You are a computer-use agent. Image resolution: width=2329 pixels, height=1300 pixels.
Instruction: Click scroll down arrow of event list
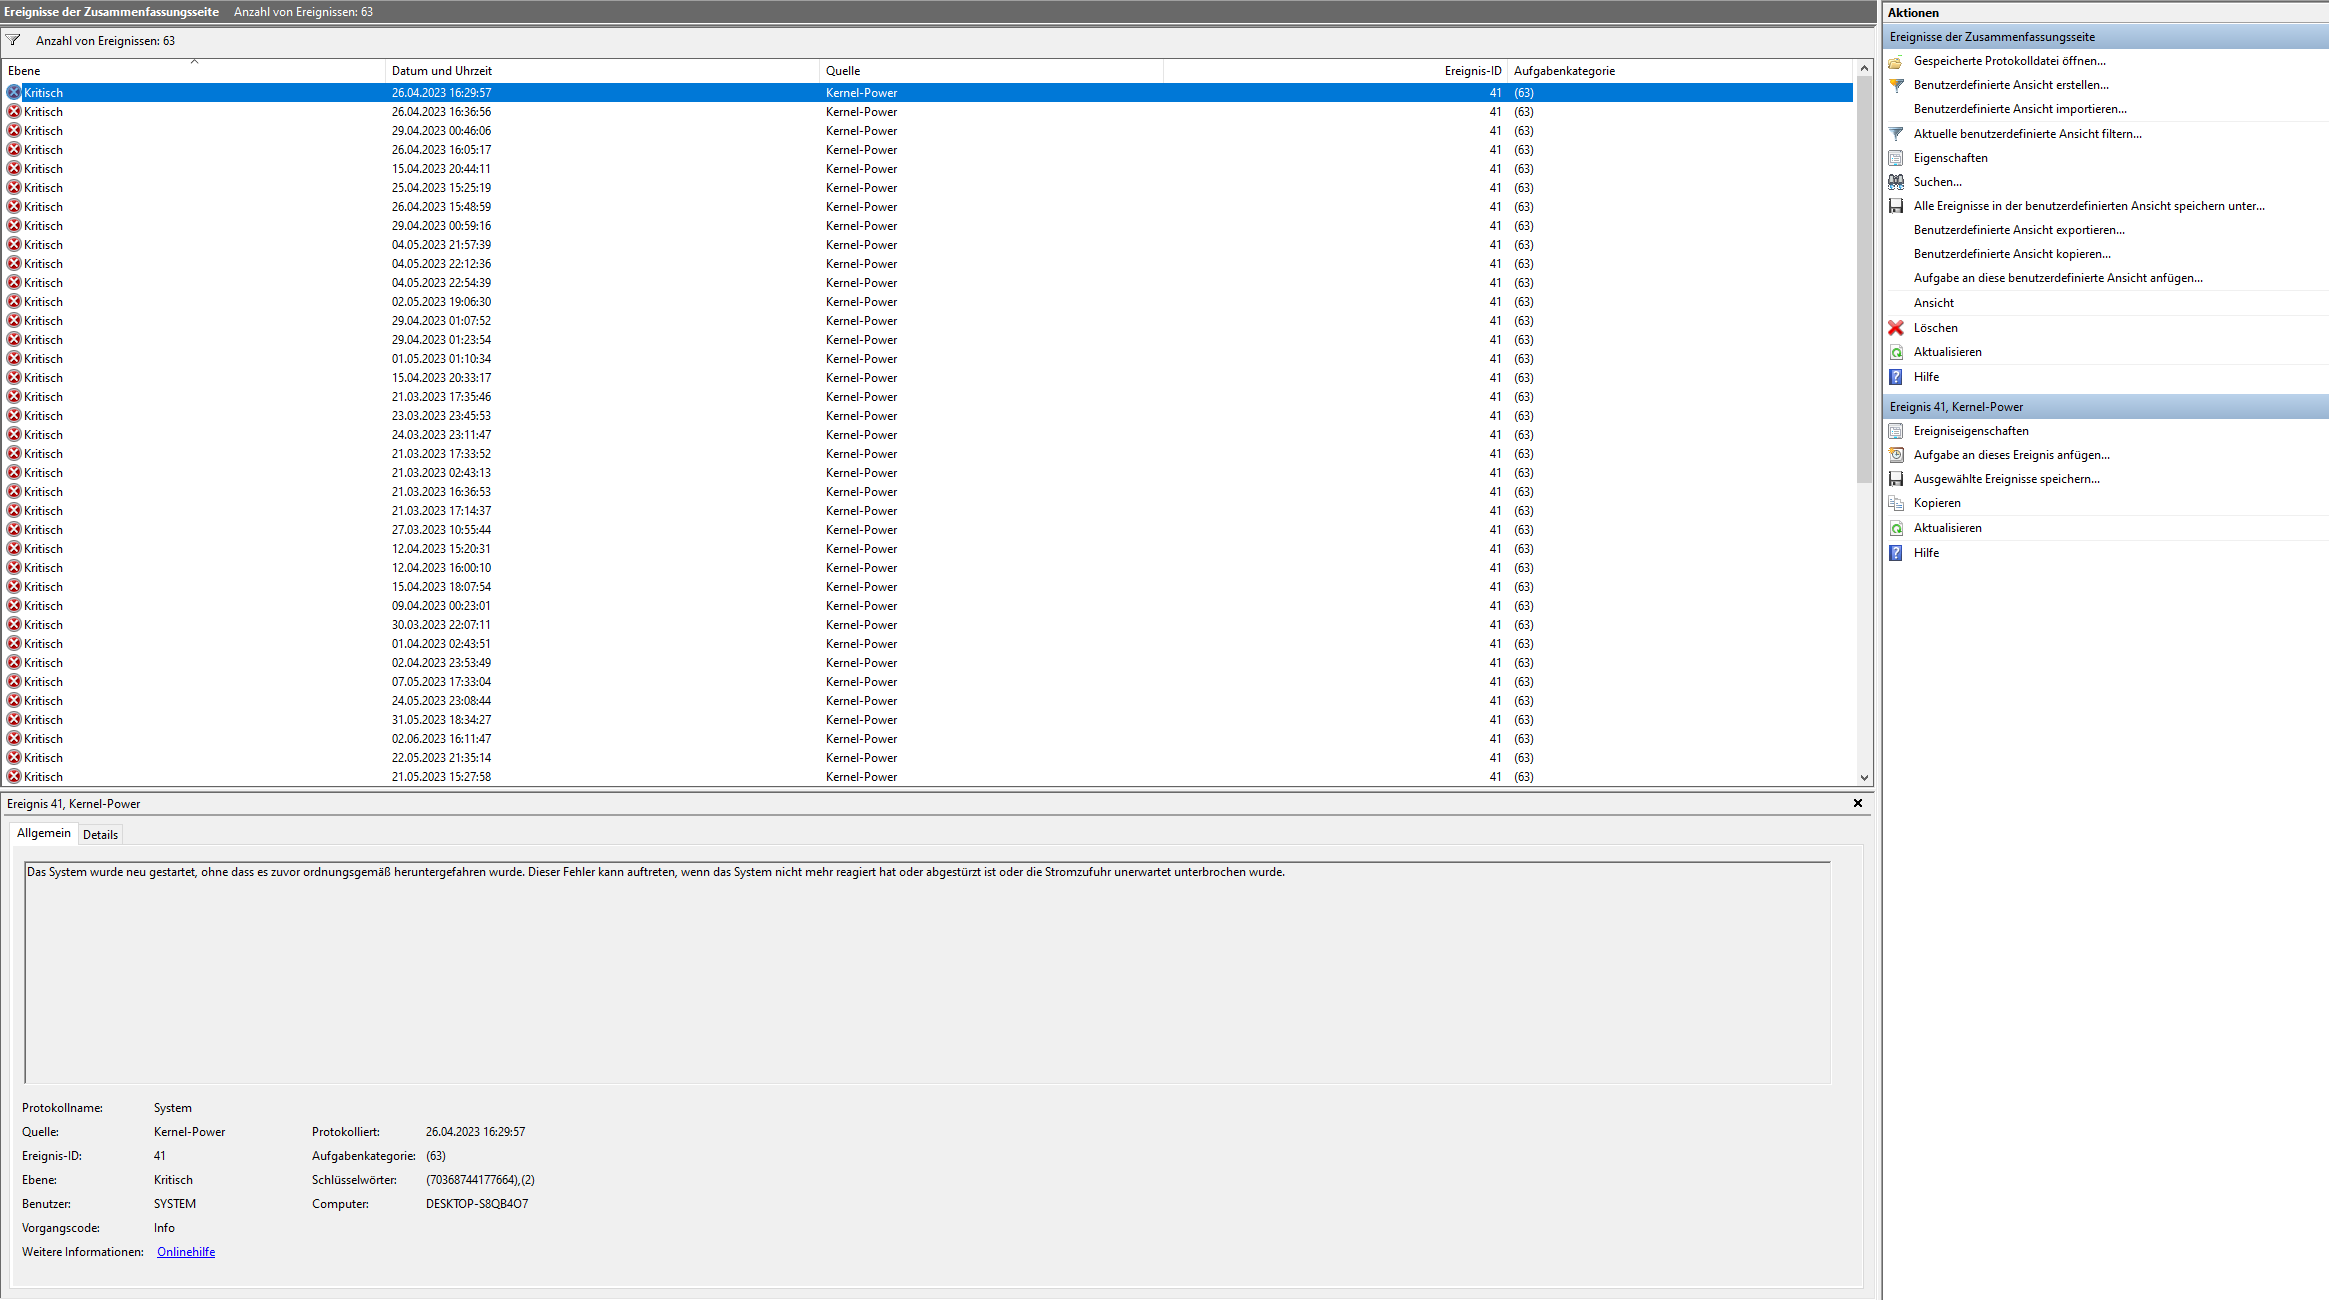[1864, 777]
